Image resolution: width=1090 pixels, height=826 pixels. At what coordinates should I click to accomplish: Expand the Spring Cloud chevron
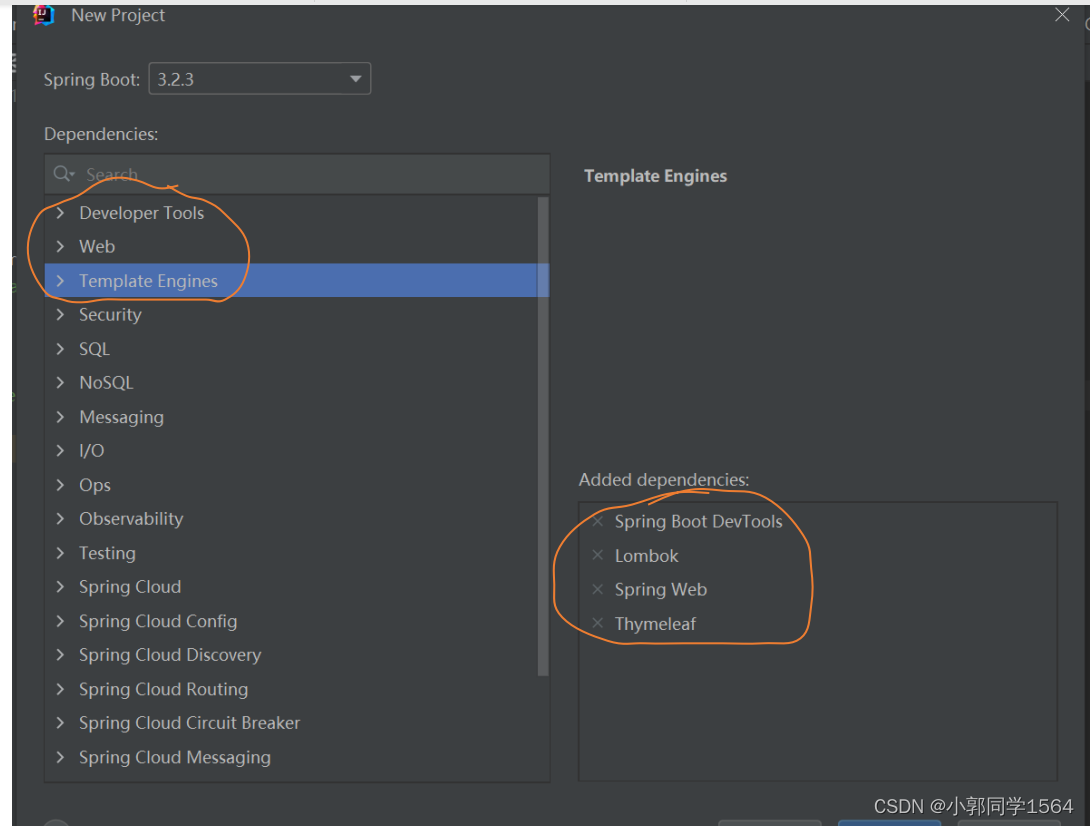coord(60,587)
